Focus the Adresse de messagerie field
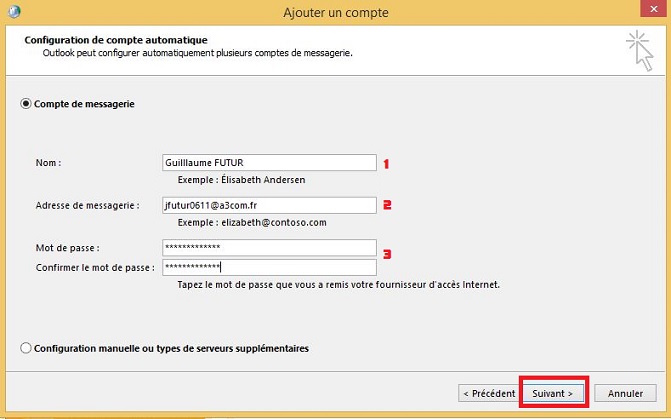671x419 pixels. coord(269,205)
